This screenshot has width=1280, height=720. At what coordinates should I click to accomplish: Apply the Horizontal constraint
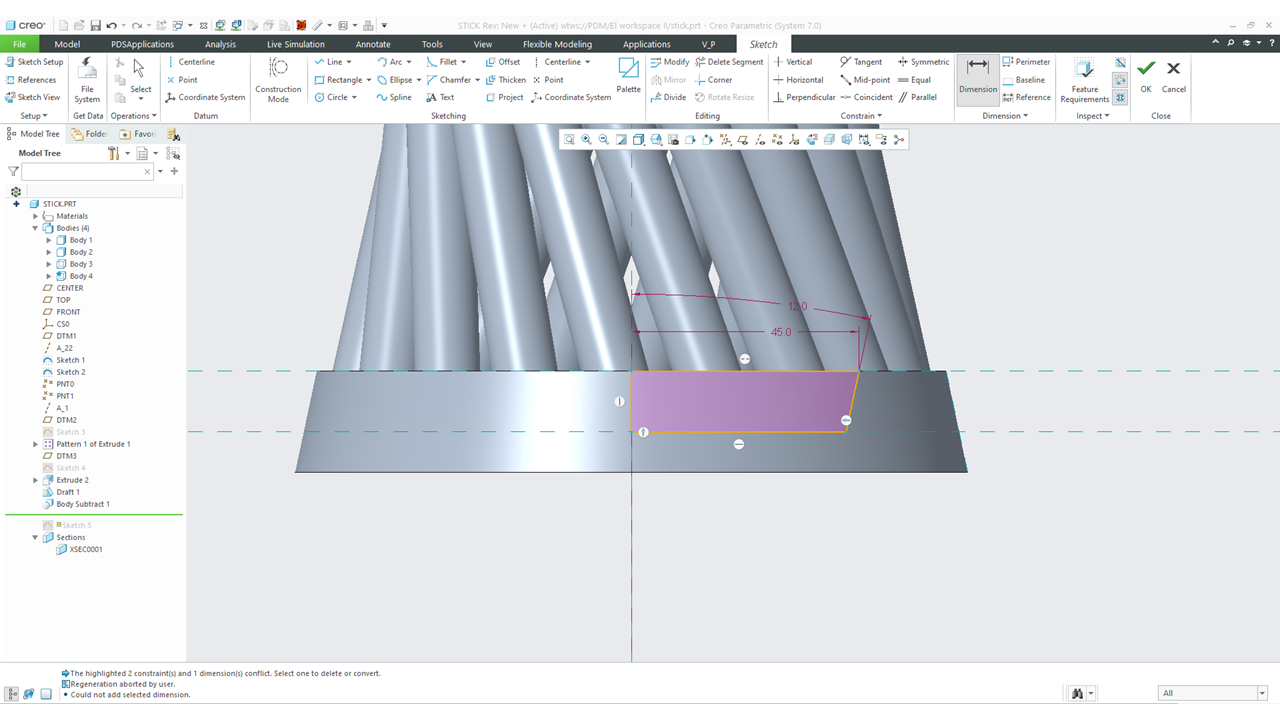pos(798,80)
